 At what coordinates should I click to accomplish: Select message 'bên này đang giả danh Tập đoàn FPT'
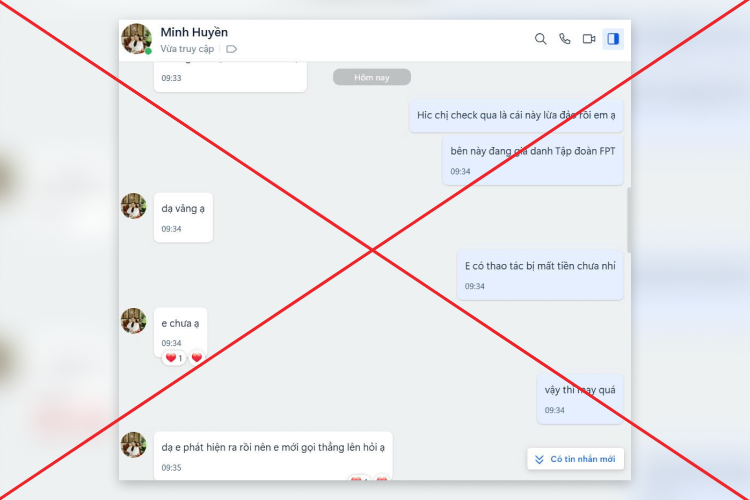point(533,160)
